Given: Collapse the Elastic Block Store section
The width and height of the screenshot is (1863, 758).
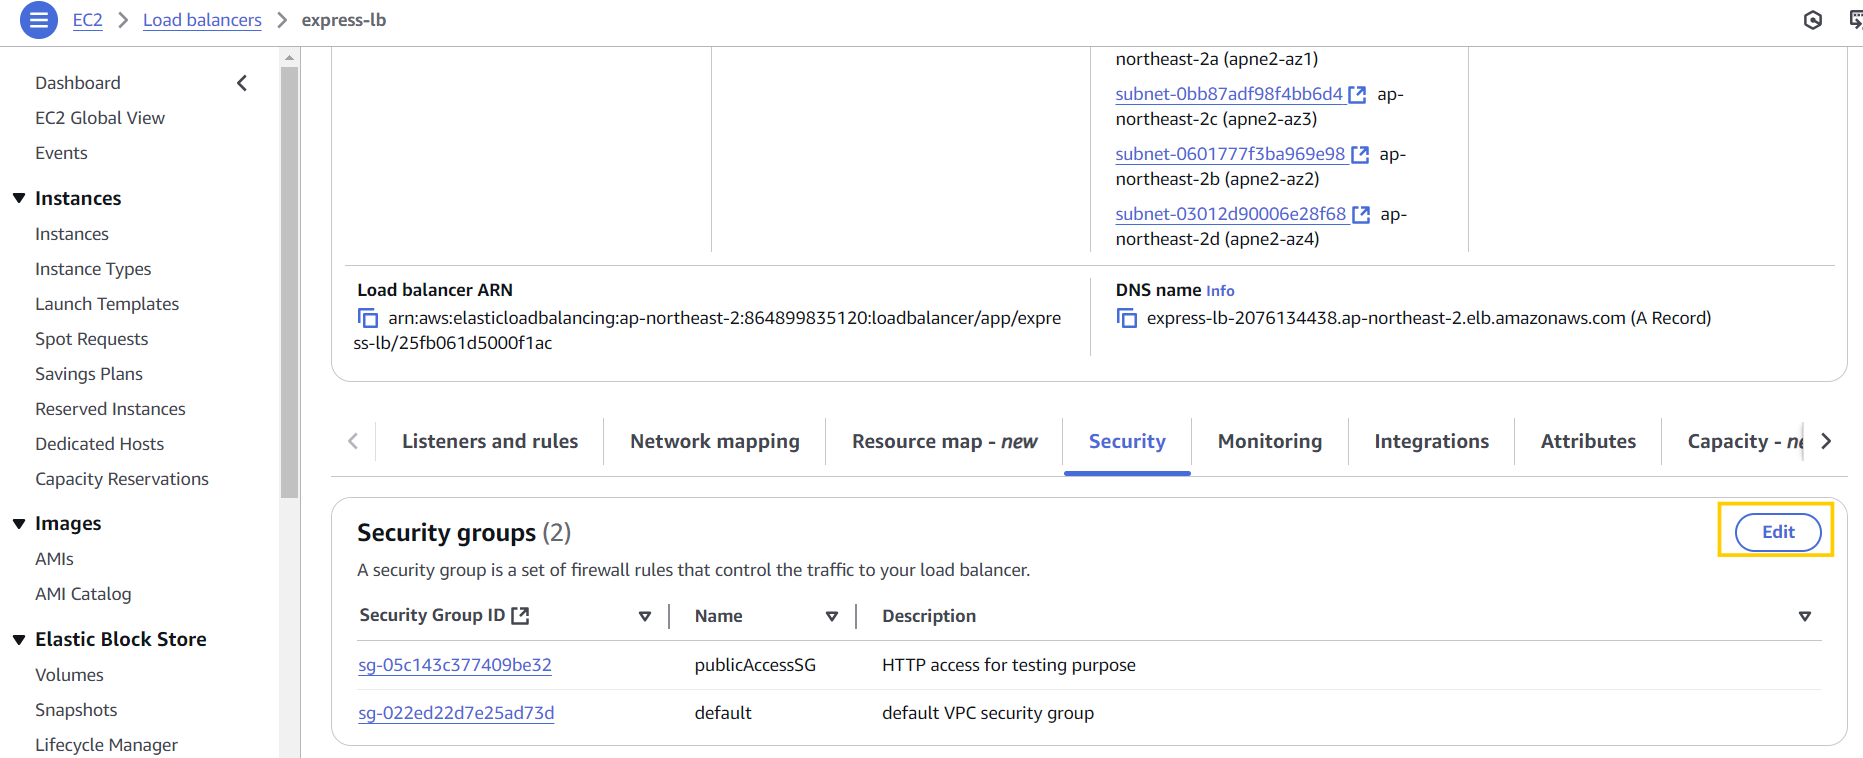Looking at the screenshot, I should click(19, 639).
